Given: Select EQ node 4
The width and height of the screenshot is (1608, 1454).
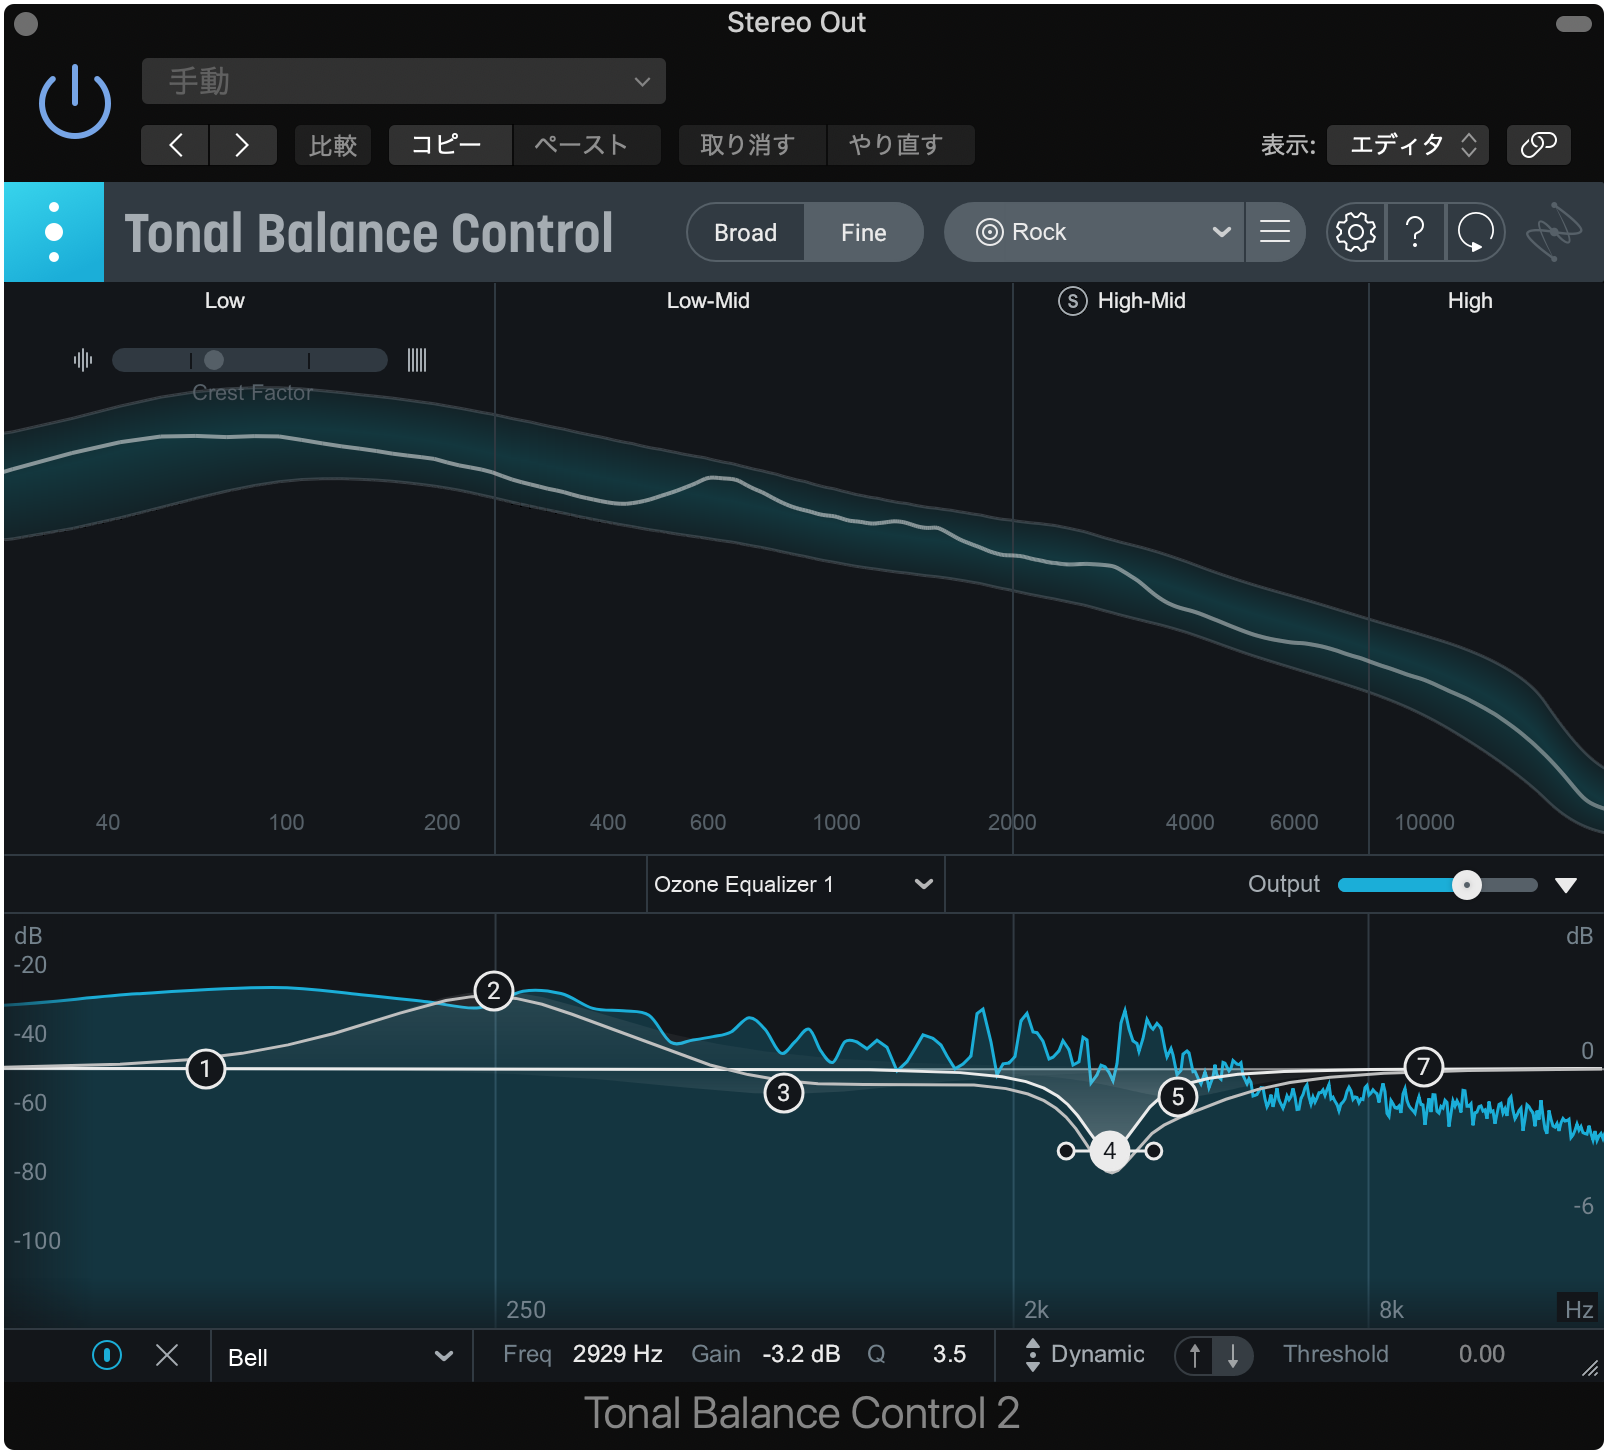Looking at the screenshot, I should pyautogui.click(x=1110, y=1151).
